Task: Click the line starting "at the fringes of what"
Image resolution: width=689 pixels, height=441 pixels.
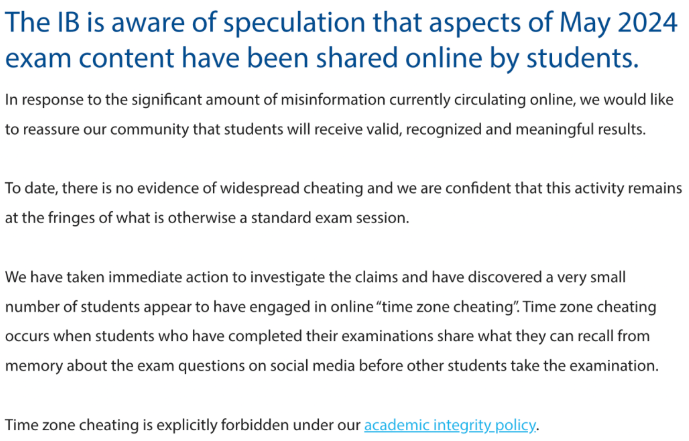Action: [x=207, y=218]
